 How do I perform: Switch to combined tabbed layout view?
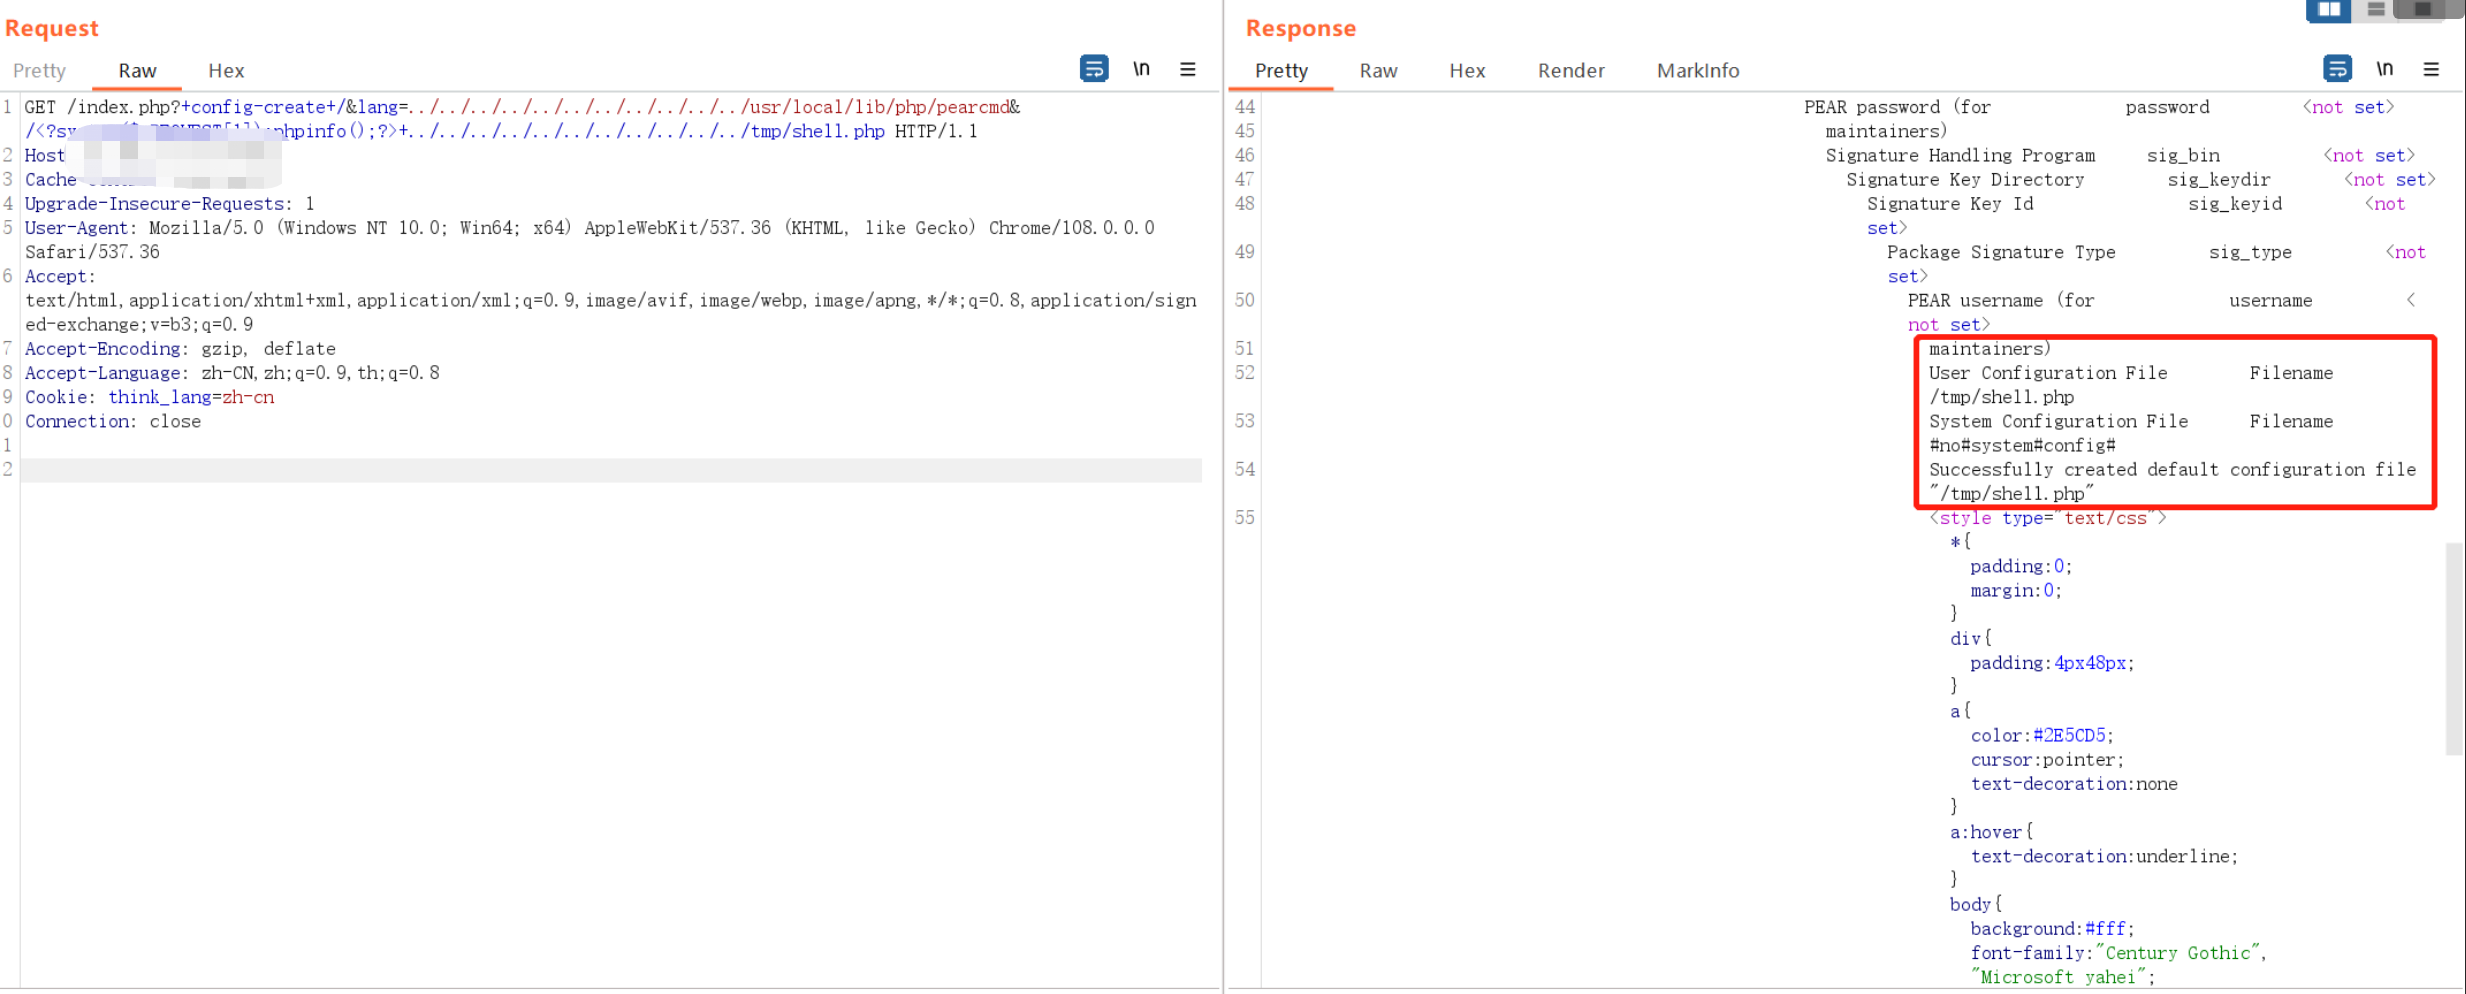coord(2422,10)
